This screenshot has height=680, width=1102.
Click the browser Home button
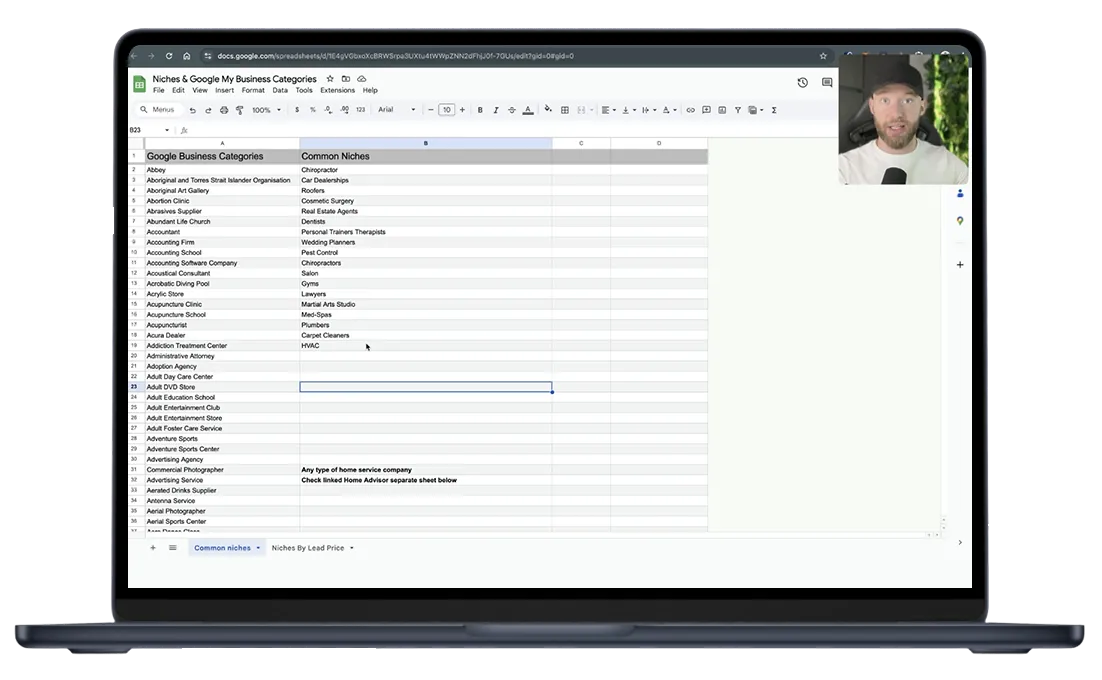pos(186,55)
